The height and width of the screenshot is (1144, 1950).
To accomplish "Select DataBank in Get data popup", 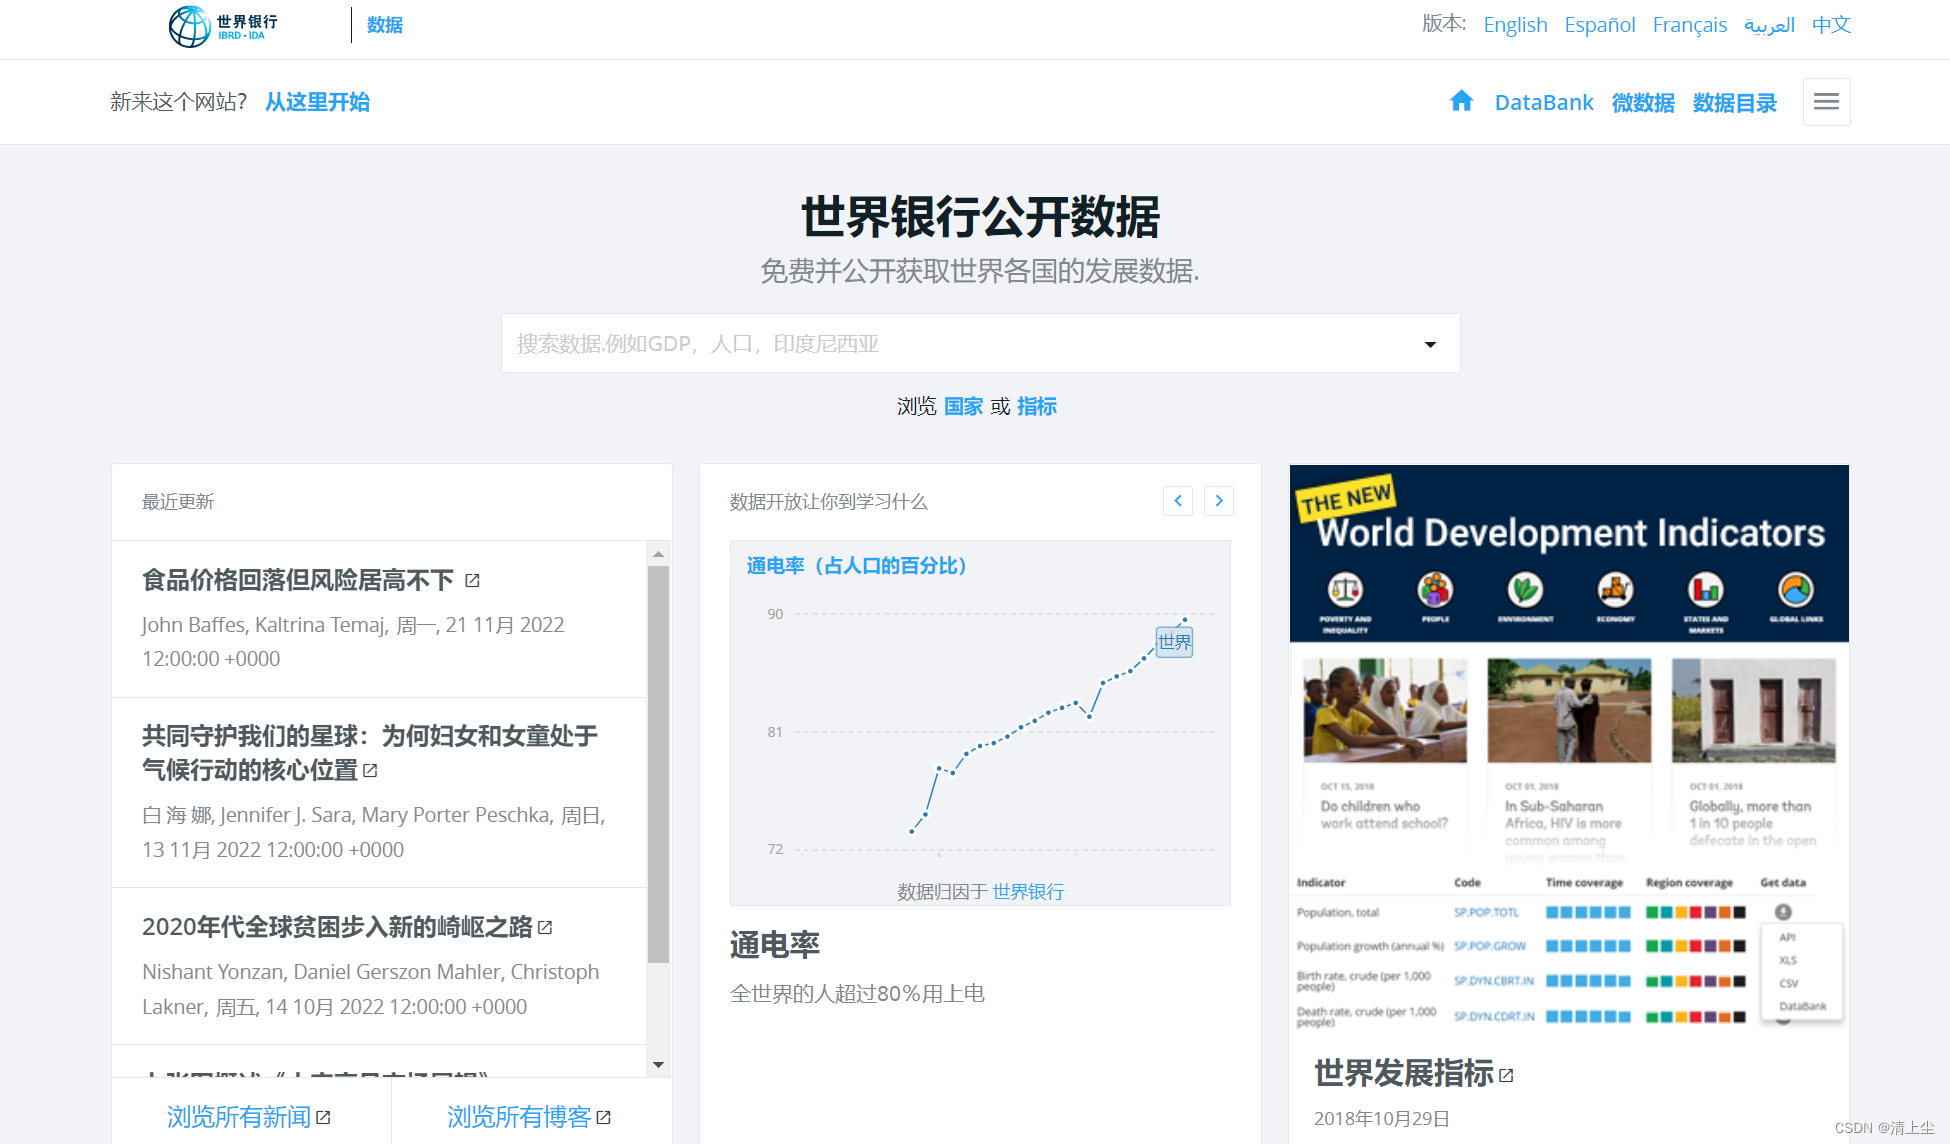I will [x=1803, y=1007].
